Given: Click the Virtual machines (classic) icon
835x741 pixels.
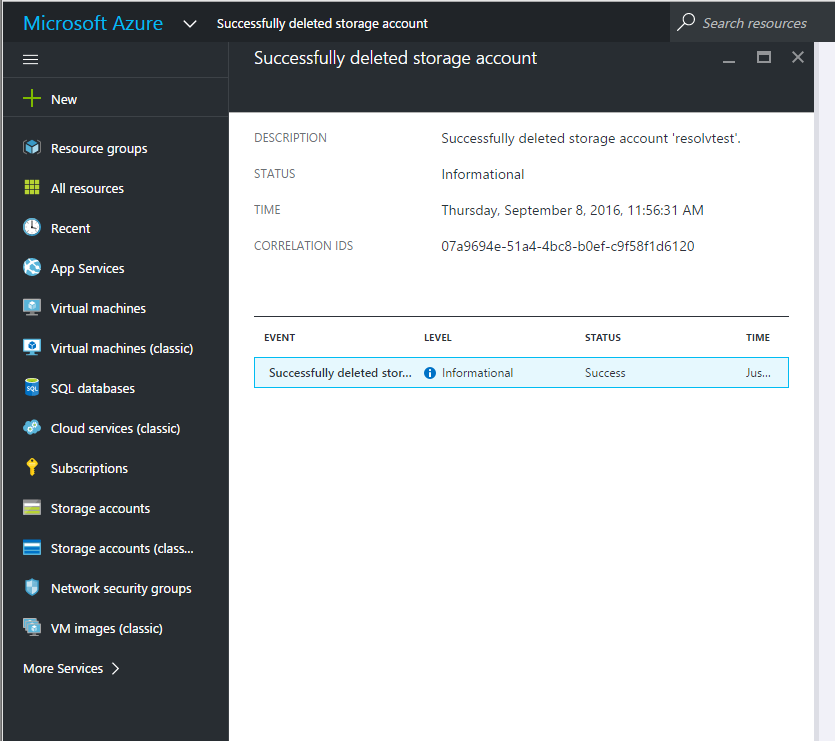Looking at the screenshot, I should tap(32, 347).
